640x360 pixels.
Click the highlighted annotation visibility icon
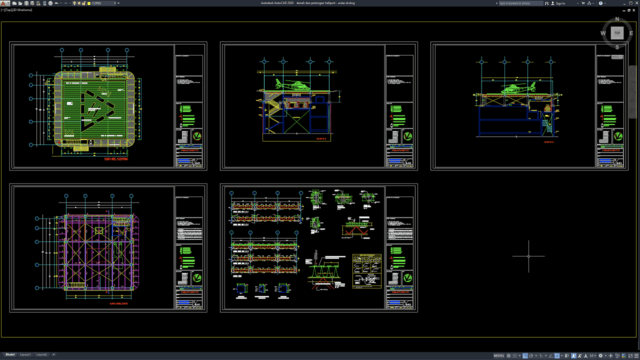click(573, 356)
